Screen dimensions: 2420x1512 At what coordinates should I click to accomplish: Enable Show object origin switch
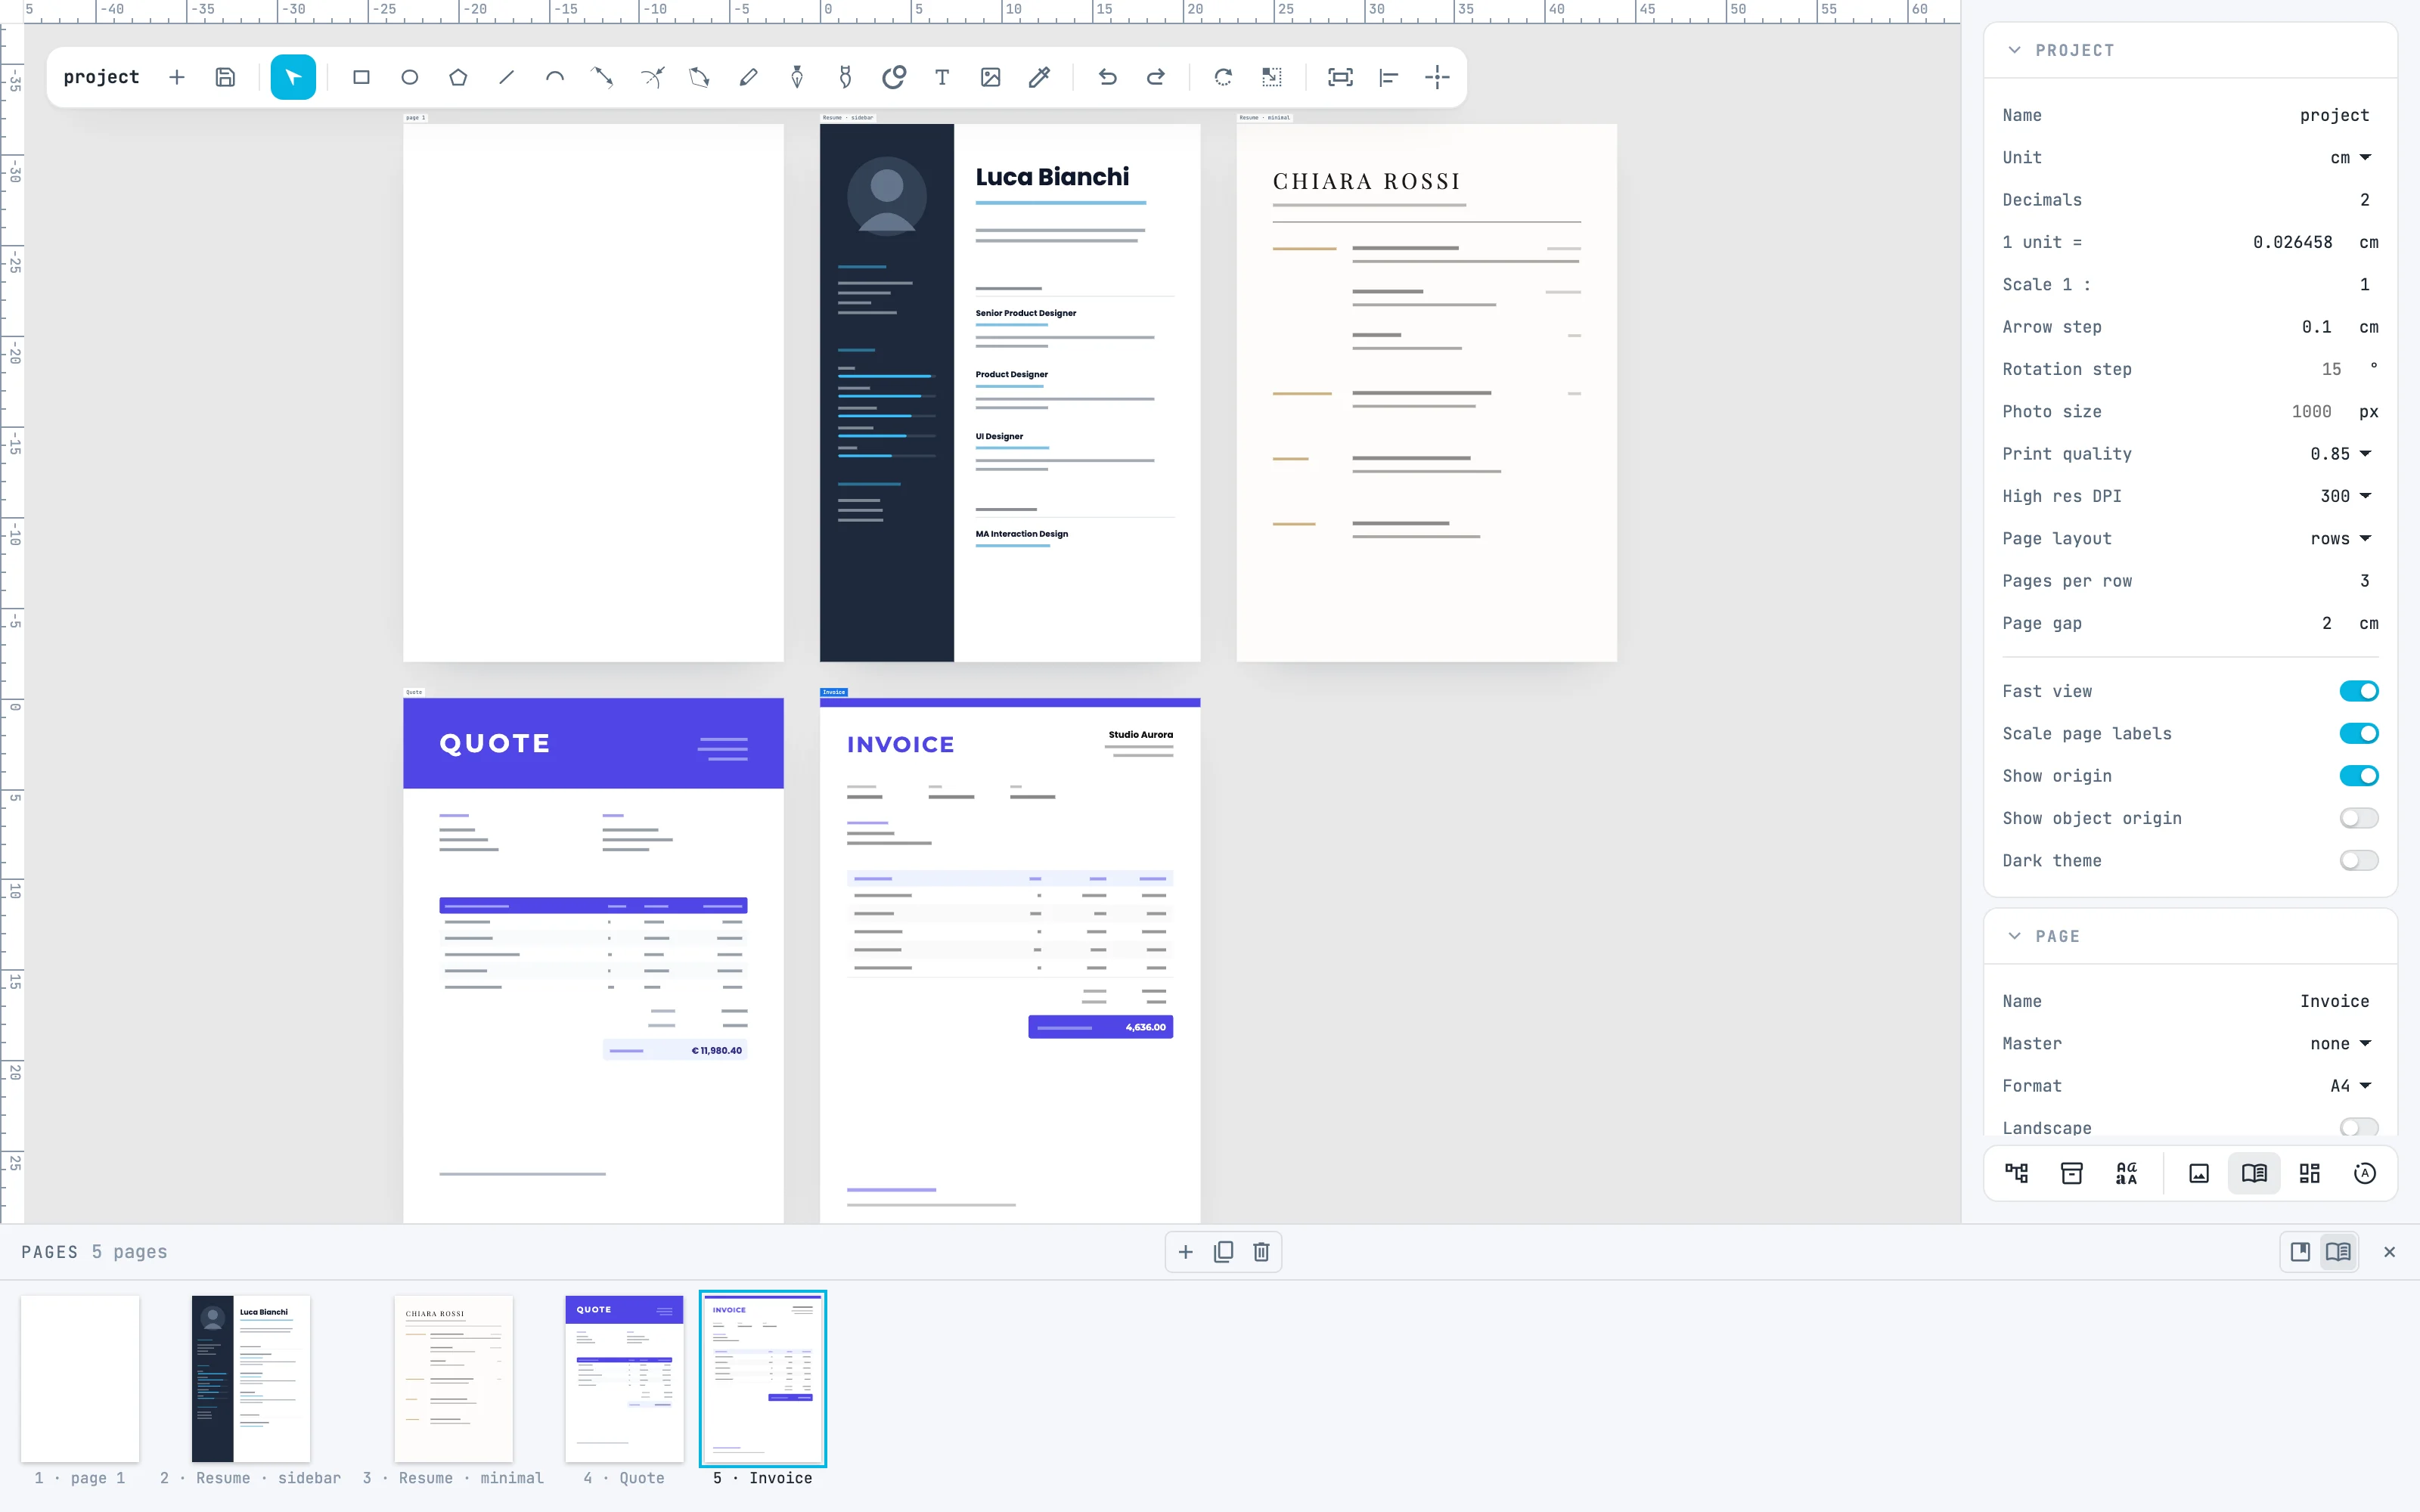[x=2358, y=818]
